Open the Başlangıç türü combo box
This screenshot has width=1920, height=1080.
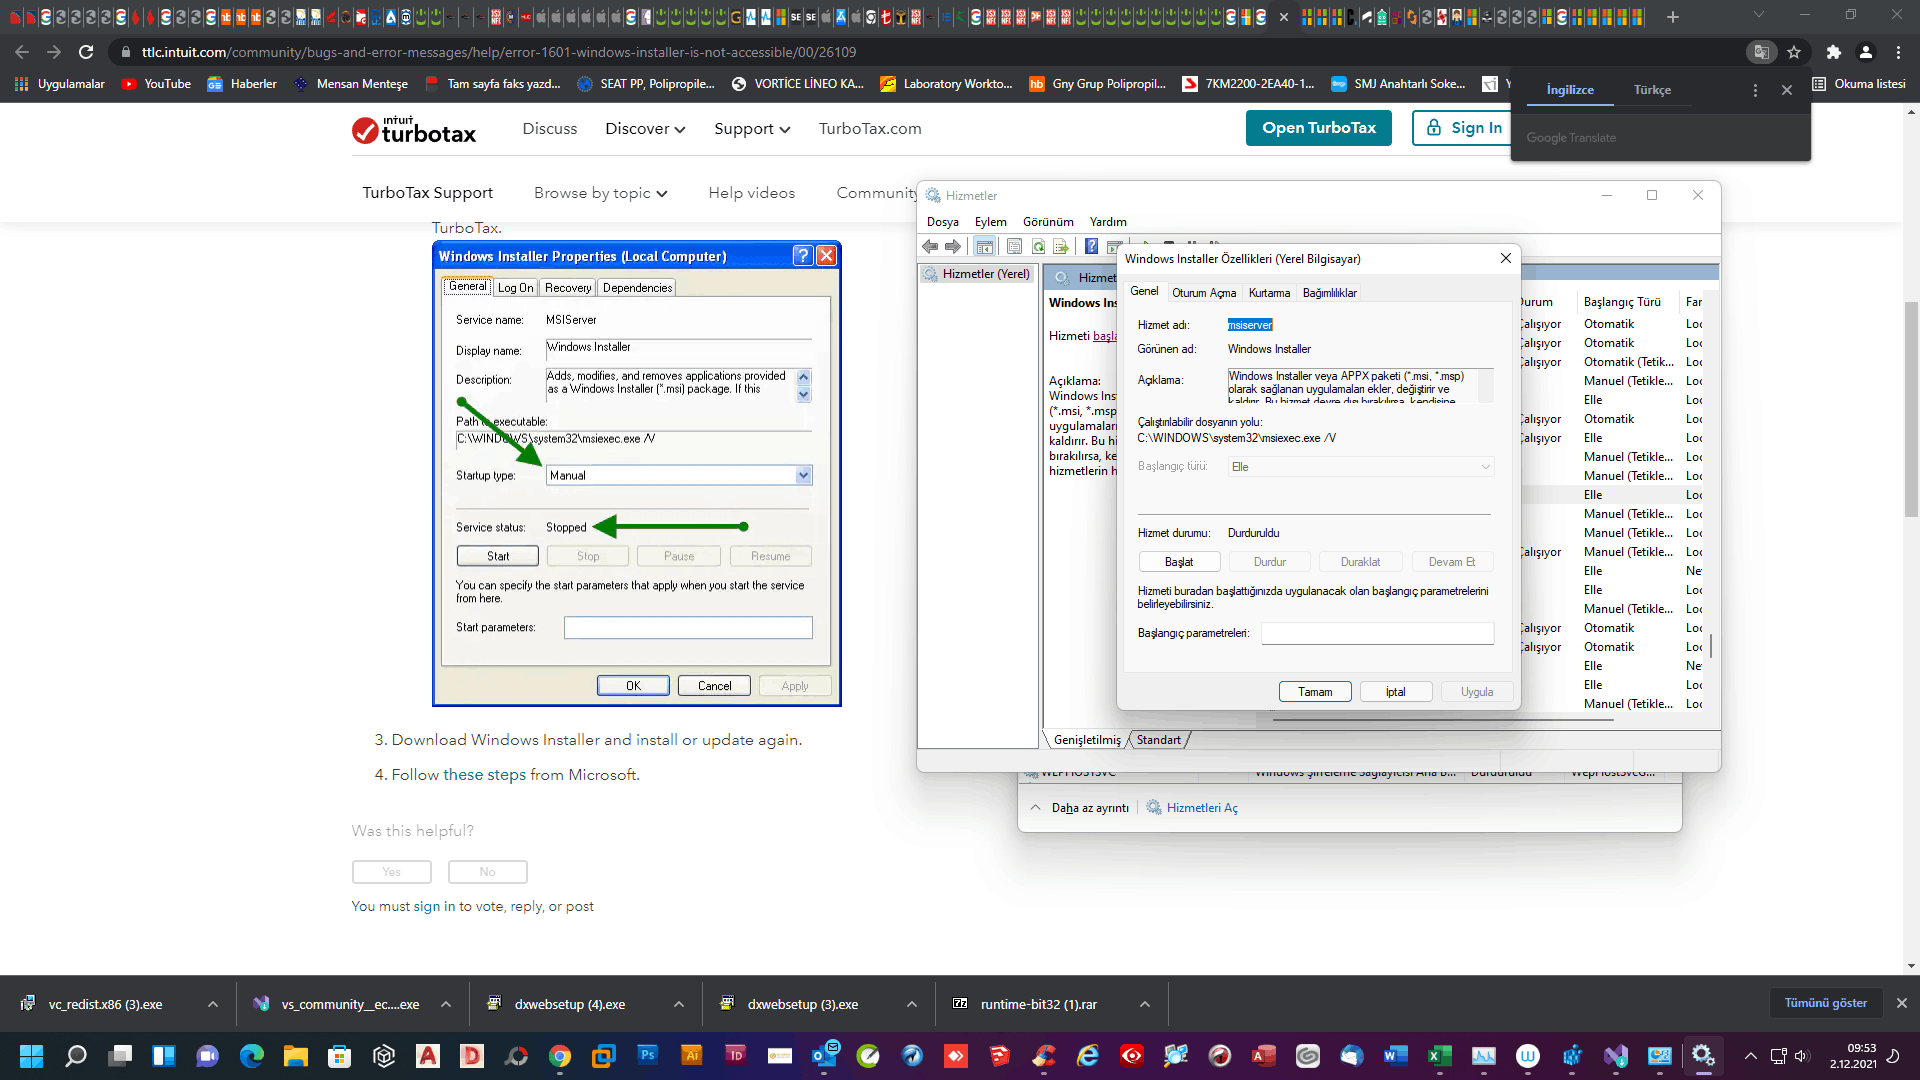(x=1360, y=467)
